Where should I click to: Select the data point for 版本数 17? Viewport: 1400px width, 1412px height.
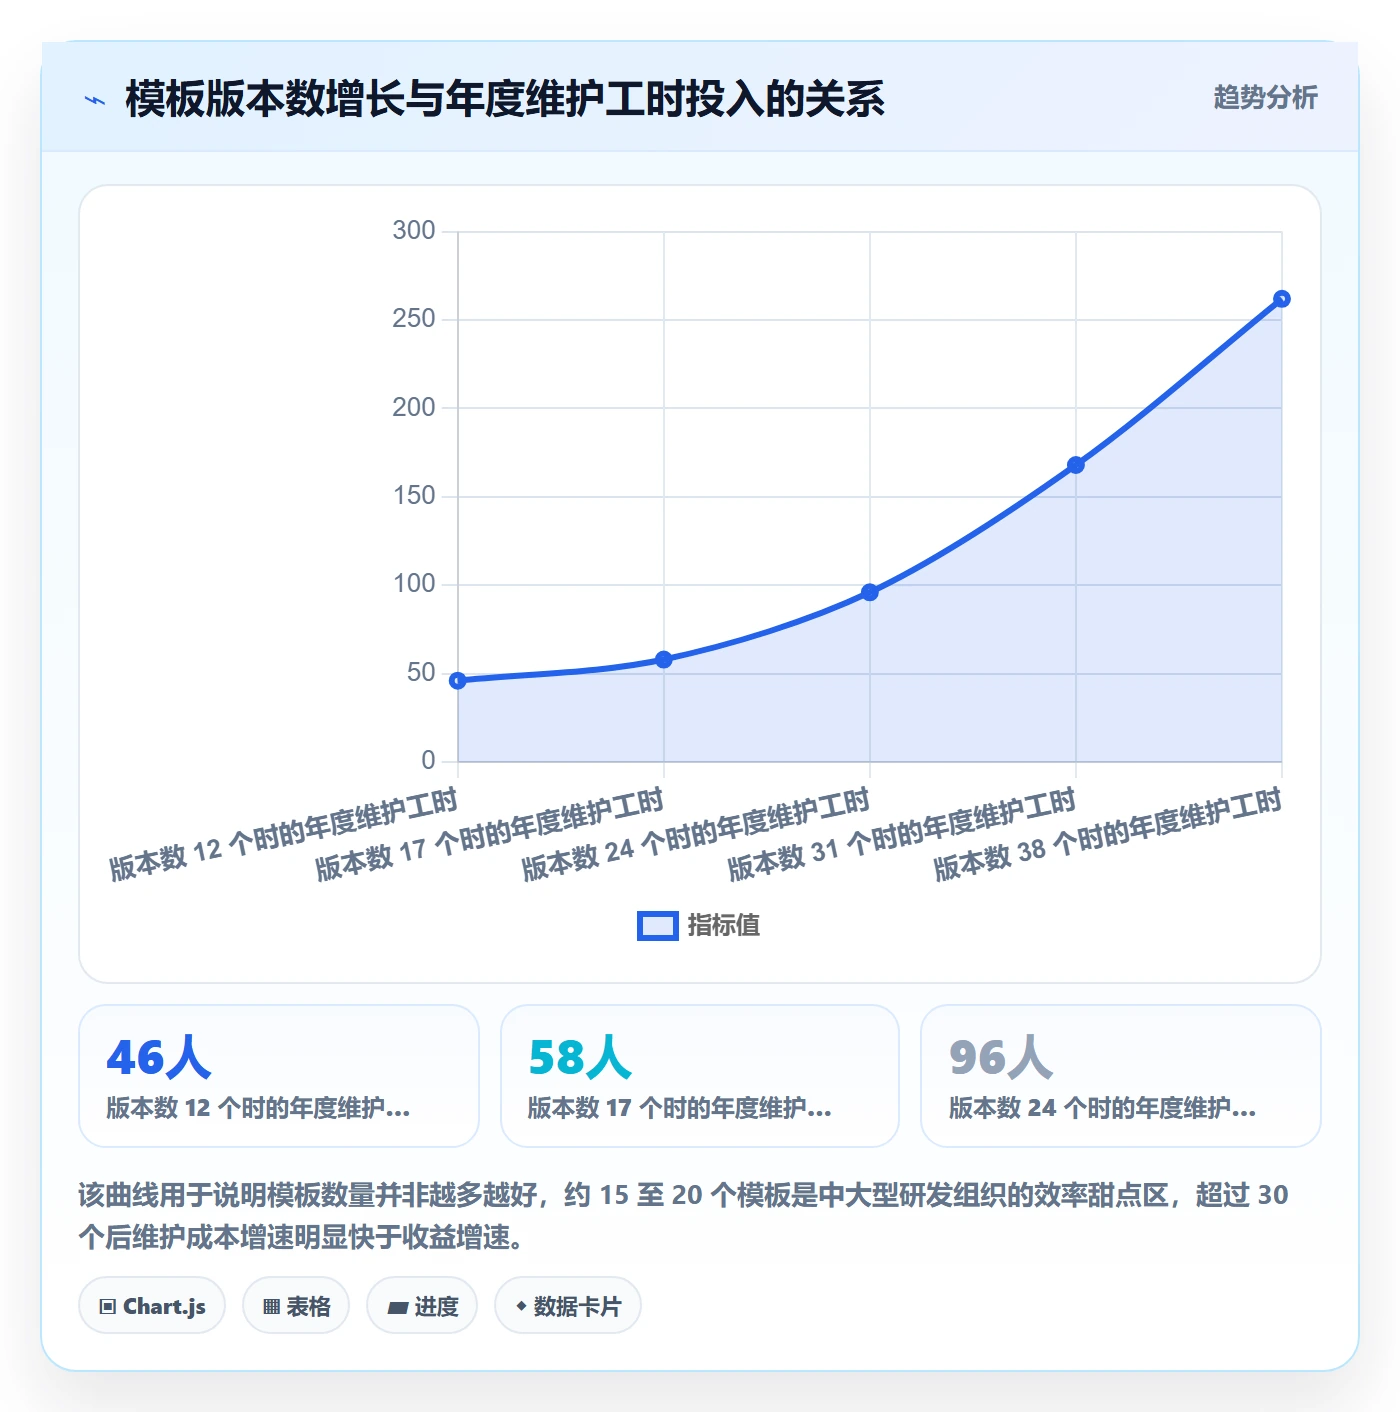pyautogui.click(x=664, y=660)
